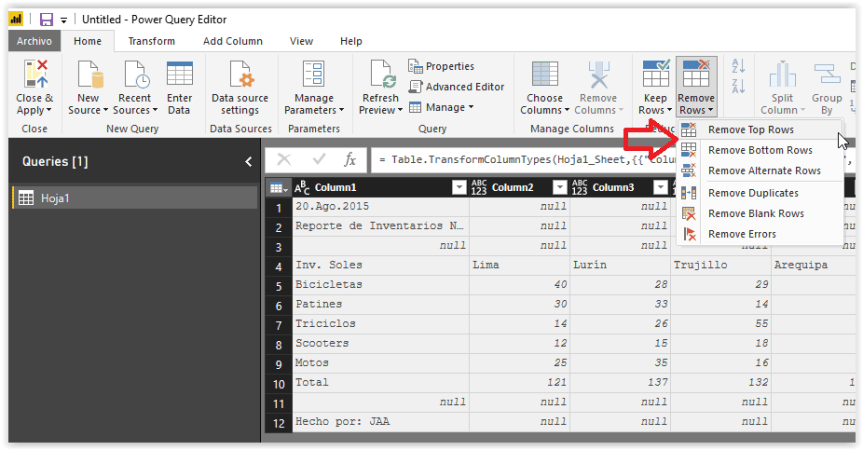Select Remove Blank Rows option
Viewport: 863px width, 450px height.
pos(755,214)
